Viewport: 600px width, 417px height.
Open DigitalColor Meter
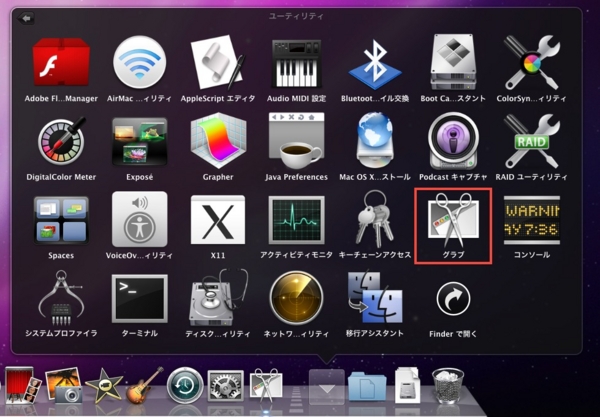[61, 141]
